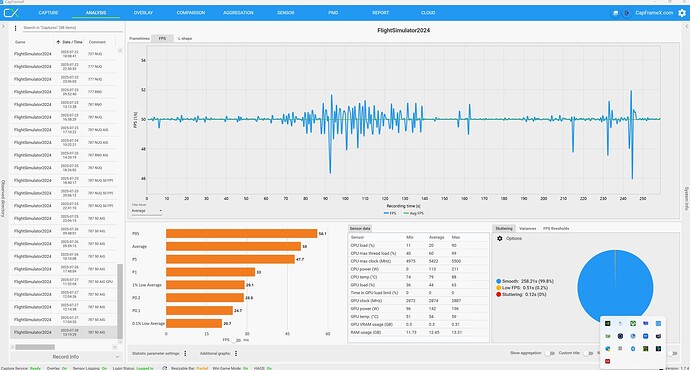The image size is (690, 370).
Task: Click the refresh icon in status bar
Action: tap(165, 368)
